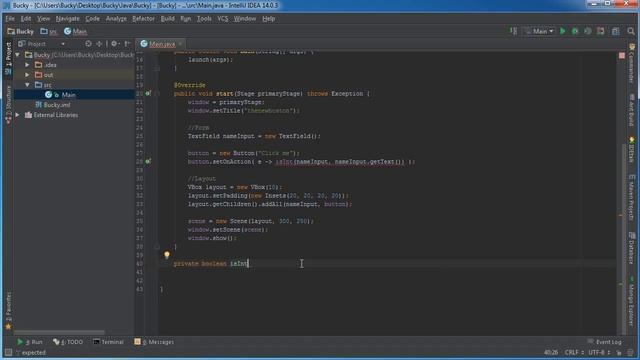
Task: Click the lambda gutter icon beside setOnAction line
Action: pos(148,161)
